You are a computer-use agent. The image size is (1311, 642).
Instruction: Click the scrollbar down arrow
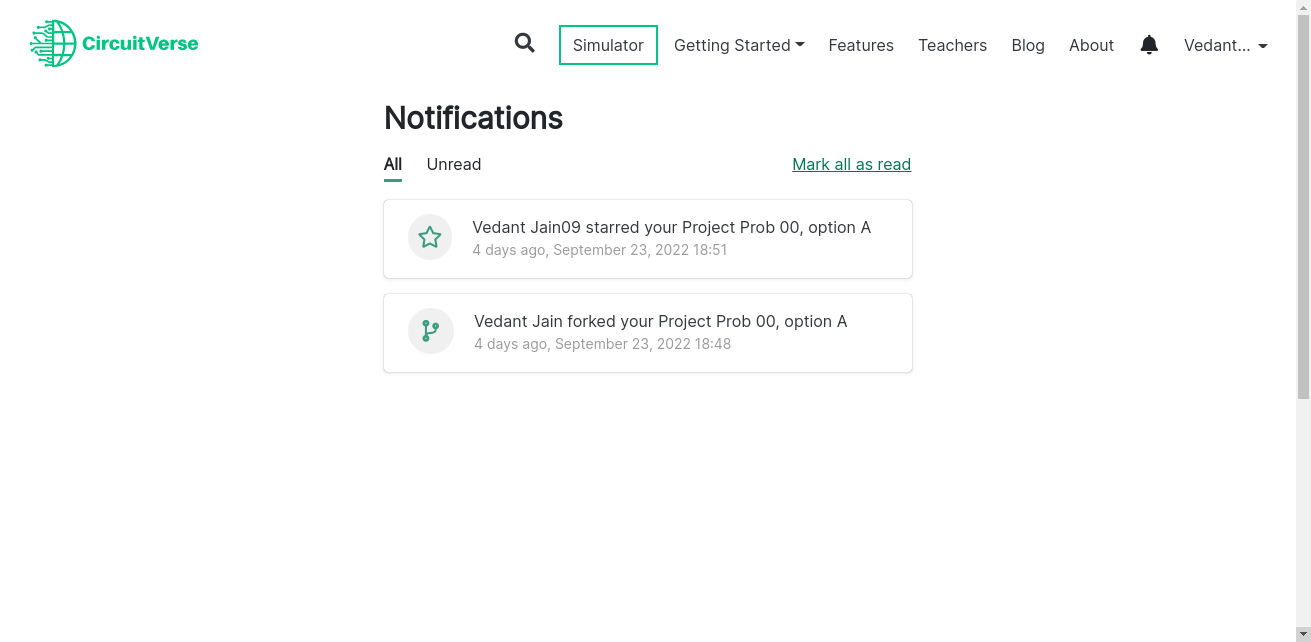(x=1303, y=633)
